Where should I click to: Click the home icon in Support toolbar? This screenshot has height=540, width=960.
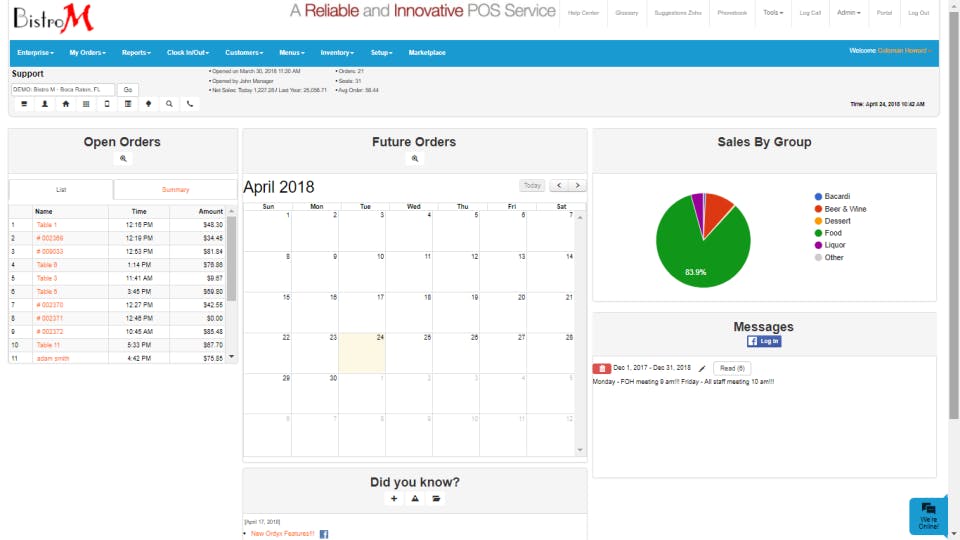tap(66, 104)
